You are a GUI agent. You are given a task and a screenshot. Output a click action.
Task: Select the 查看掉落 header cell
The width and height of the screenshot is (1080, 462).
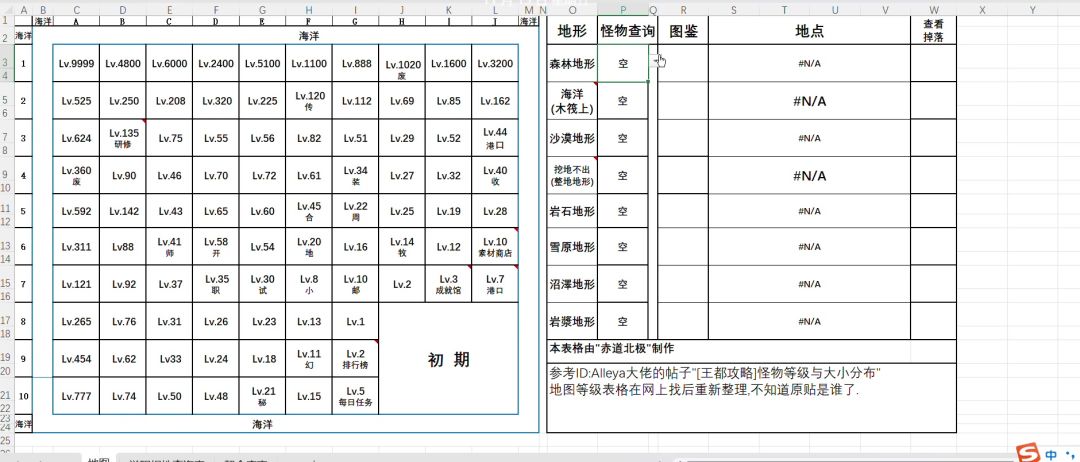tap(932, 30)
